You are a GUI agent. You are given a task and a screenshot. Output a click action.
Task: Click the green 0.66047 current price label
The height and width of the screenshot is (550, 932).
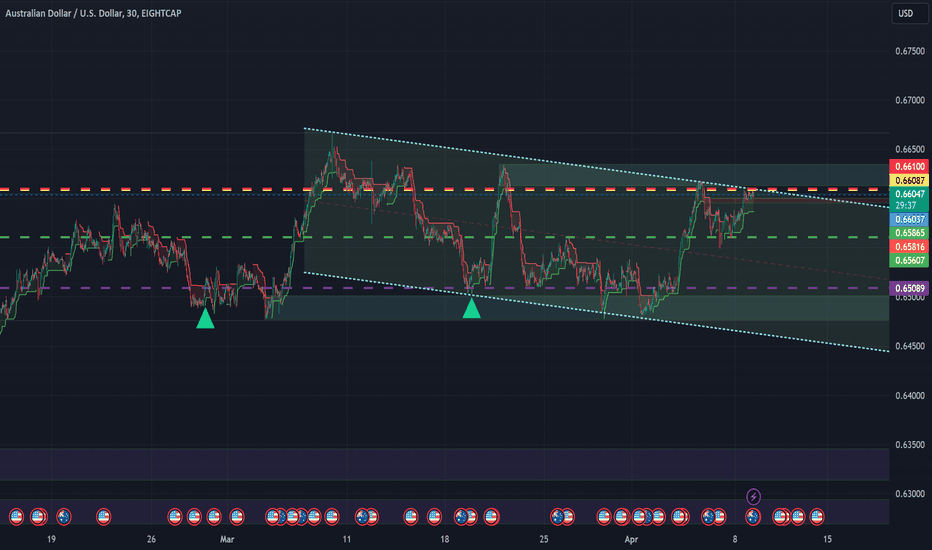pos(909,194)
